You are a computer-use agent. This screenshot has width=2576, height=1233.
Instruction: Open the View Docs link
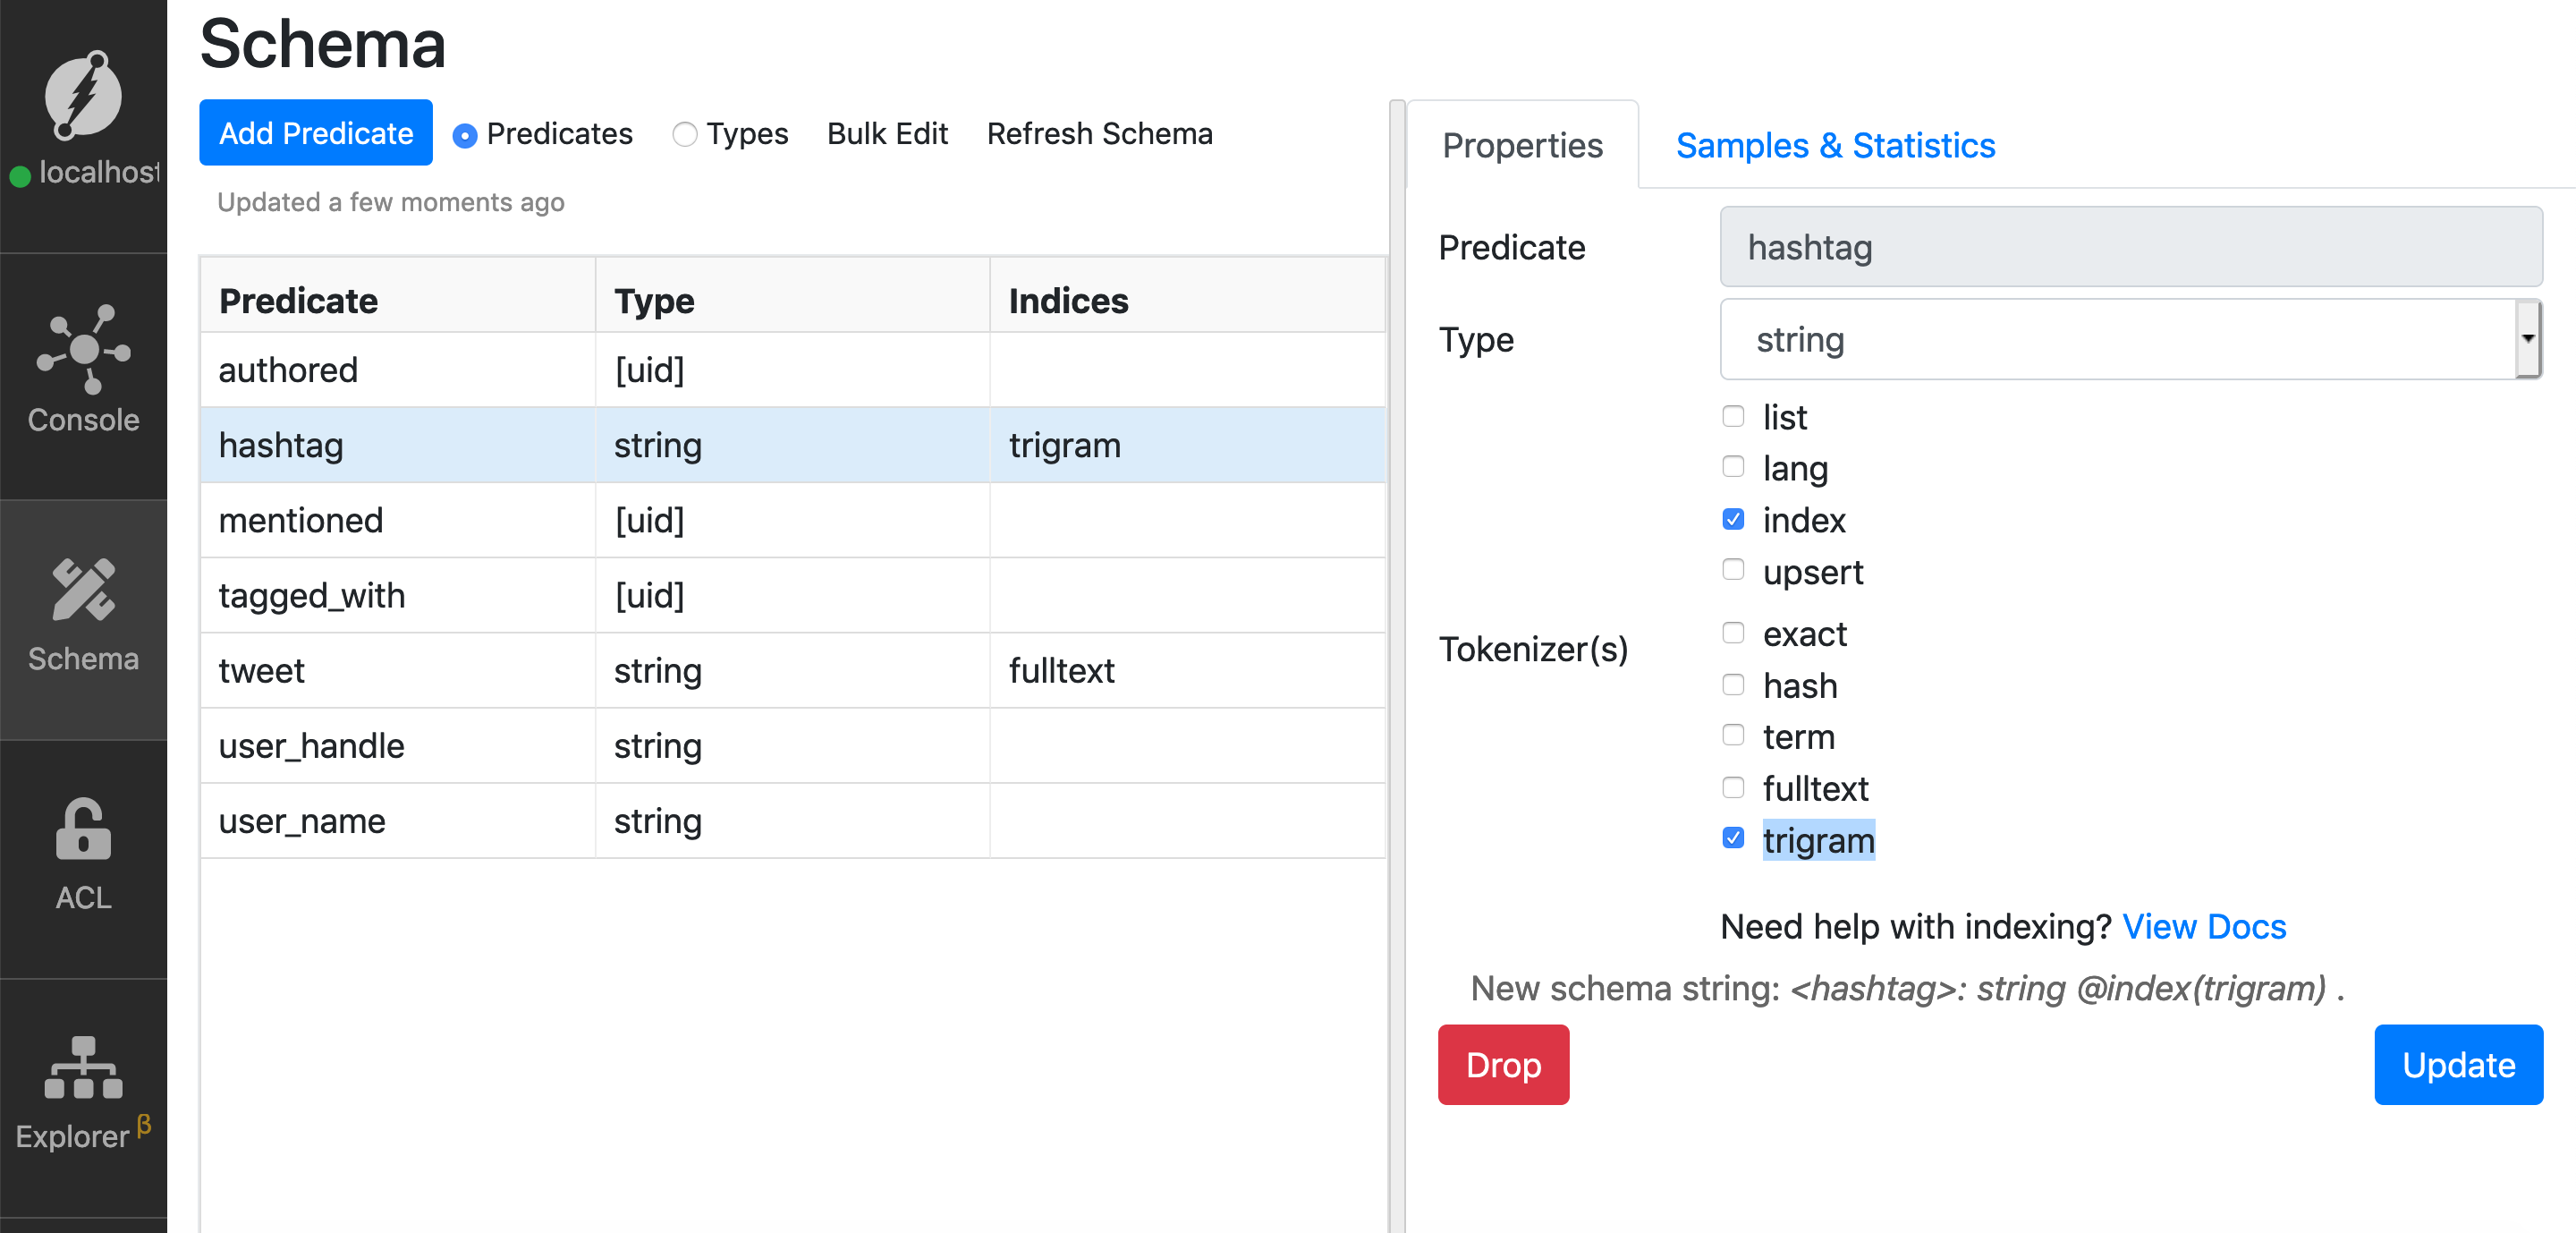click(2204, 927)
